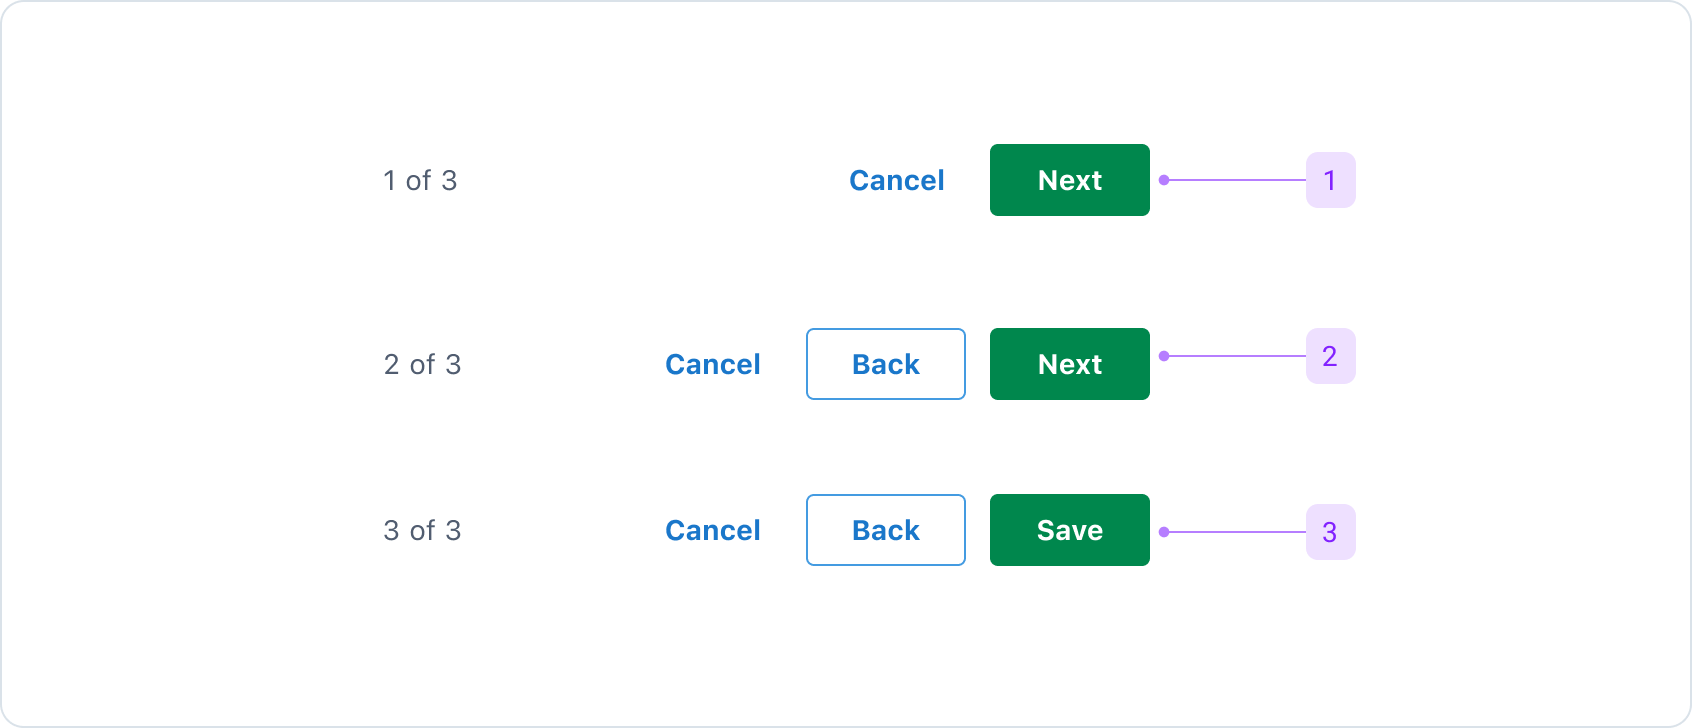Select annotation badge labeled 1
Image resolution: width=1692 pixels, height=728 pixels.
(x=1330, y=180)
